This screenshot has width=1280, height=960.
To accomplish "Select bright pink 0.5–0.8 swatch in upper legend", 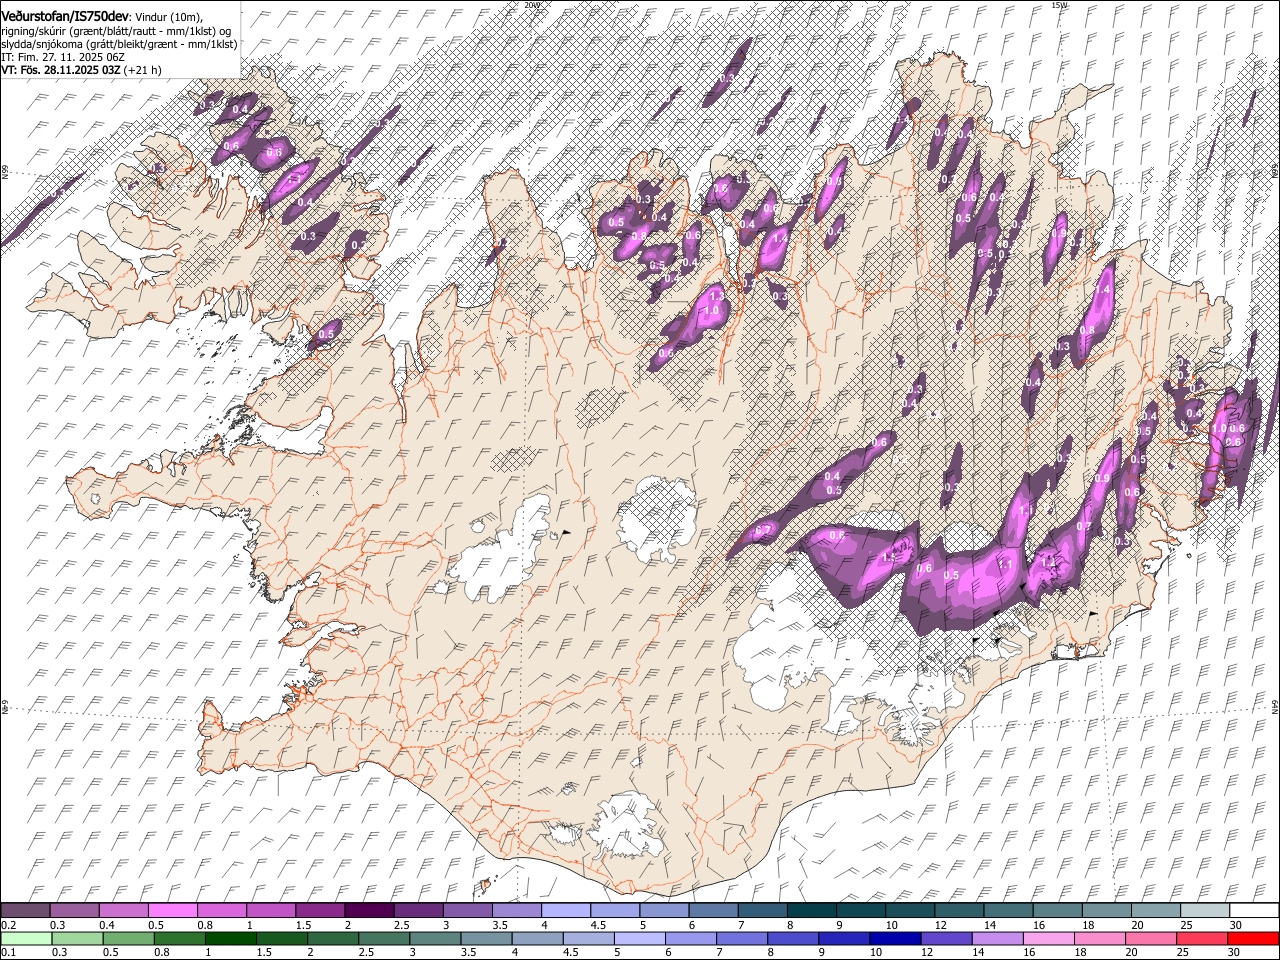I will 173,911.
